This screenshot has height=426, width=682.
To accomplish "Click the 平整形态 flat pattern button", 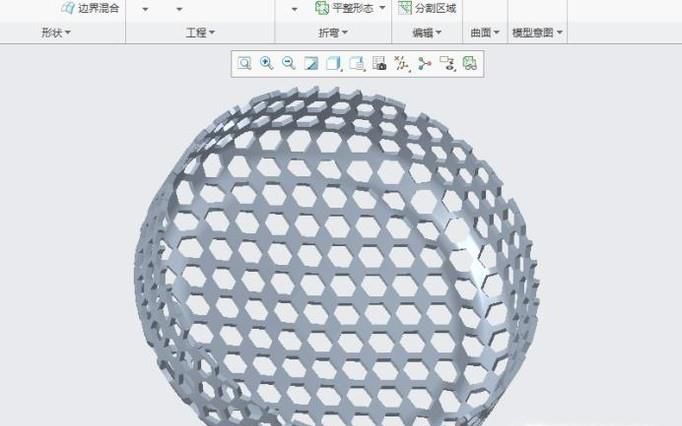I will click(x=351, y=8).
